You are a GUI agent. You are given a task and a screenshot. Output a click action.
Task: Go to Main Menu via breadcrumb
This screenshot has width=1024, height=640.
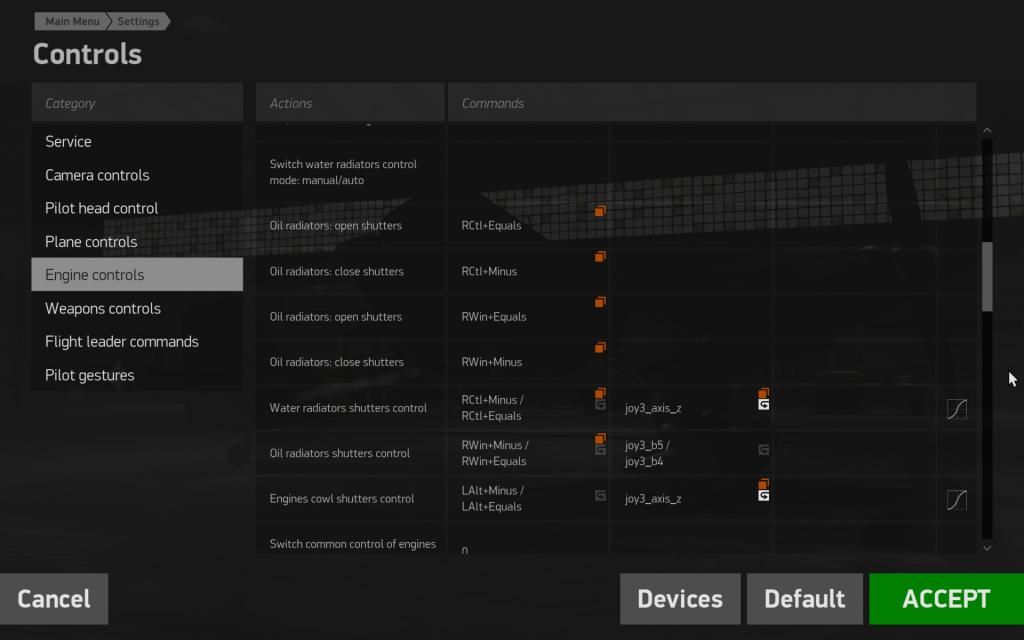(x=70, y=20)
